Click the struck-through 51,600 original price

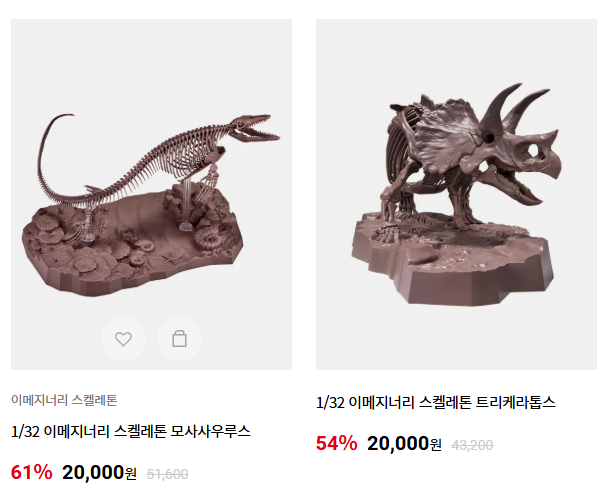(x=167, y=474)
